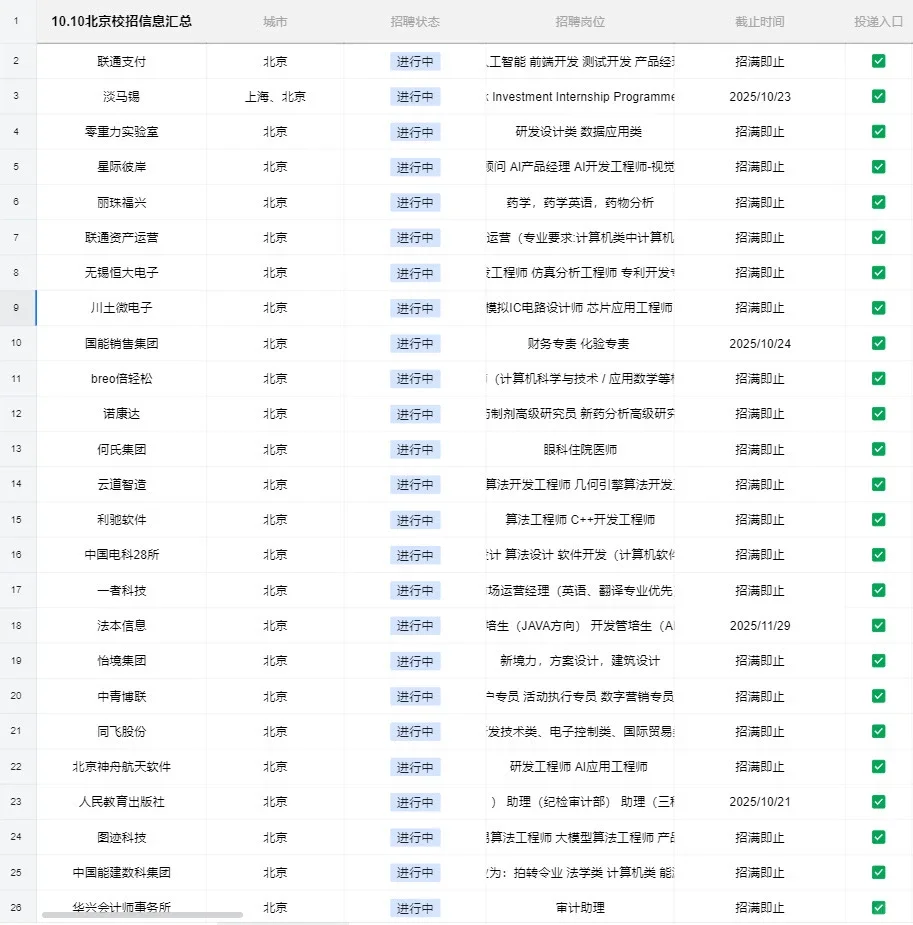Click the checkbox for 人民教育出版社
This screenshot has height=925, width=913.
878,802
